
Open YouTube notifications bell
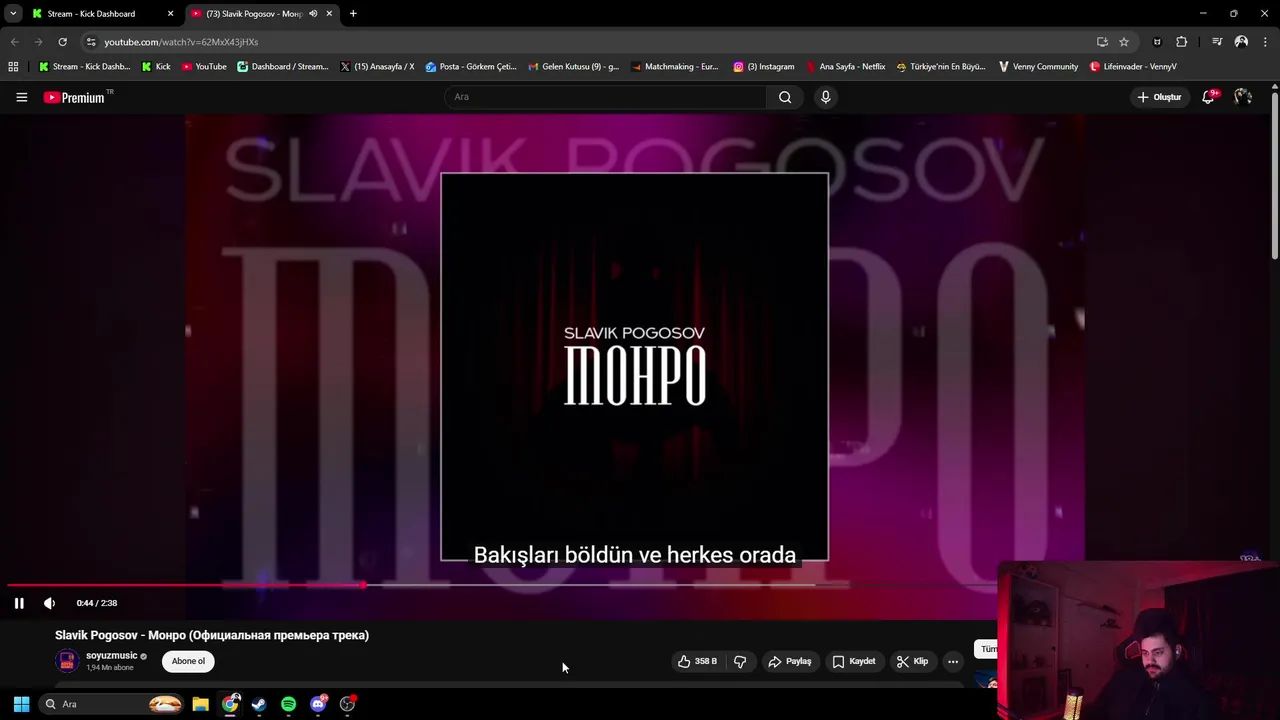pyautogui.click(x=1208, y=97)
